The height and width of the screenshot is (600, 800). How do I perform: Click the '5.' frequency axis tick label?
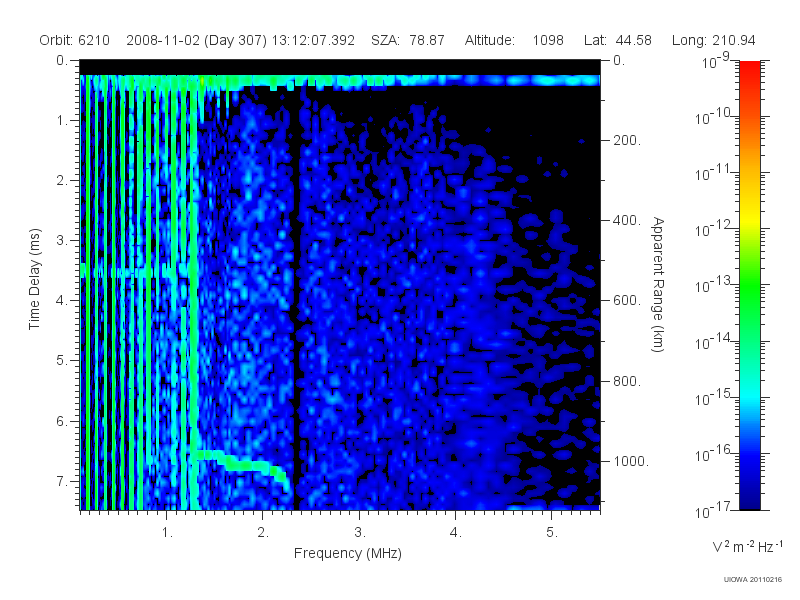coord(552,533)
